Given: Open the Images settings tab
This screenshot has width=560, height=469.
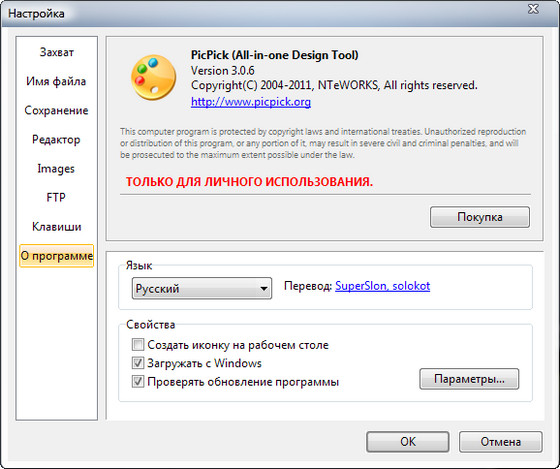Looking at the screenshot, I should coord(56,169).
